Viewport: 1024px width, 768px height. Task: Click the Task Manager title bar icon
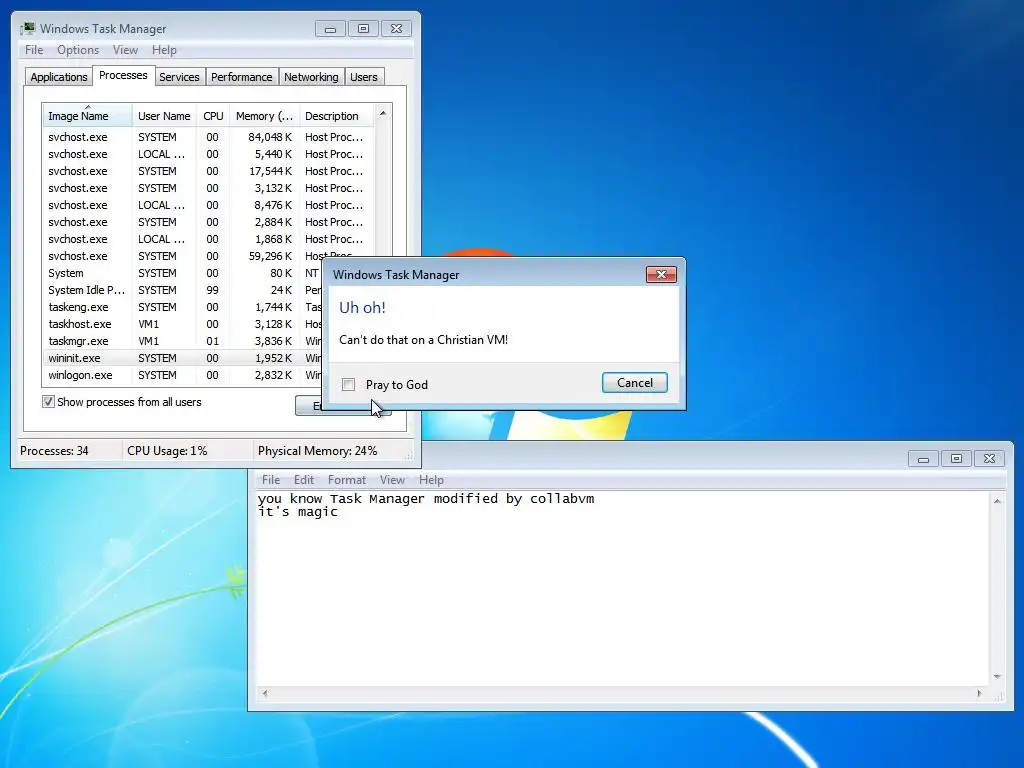(x=27, y=28)
